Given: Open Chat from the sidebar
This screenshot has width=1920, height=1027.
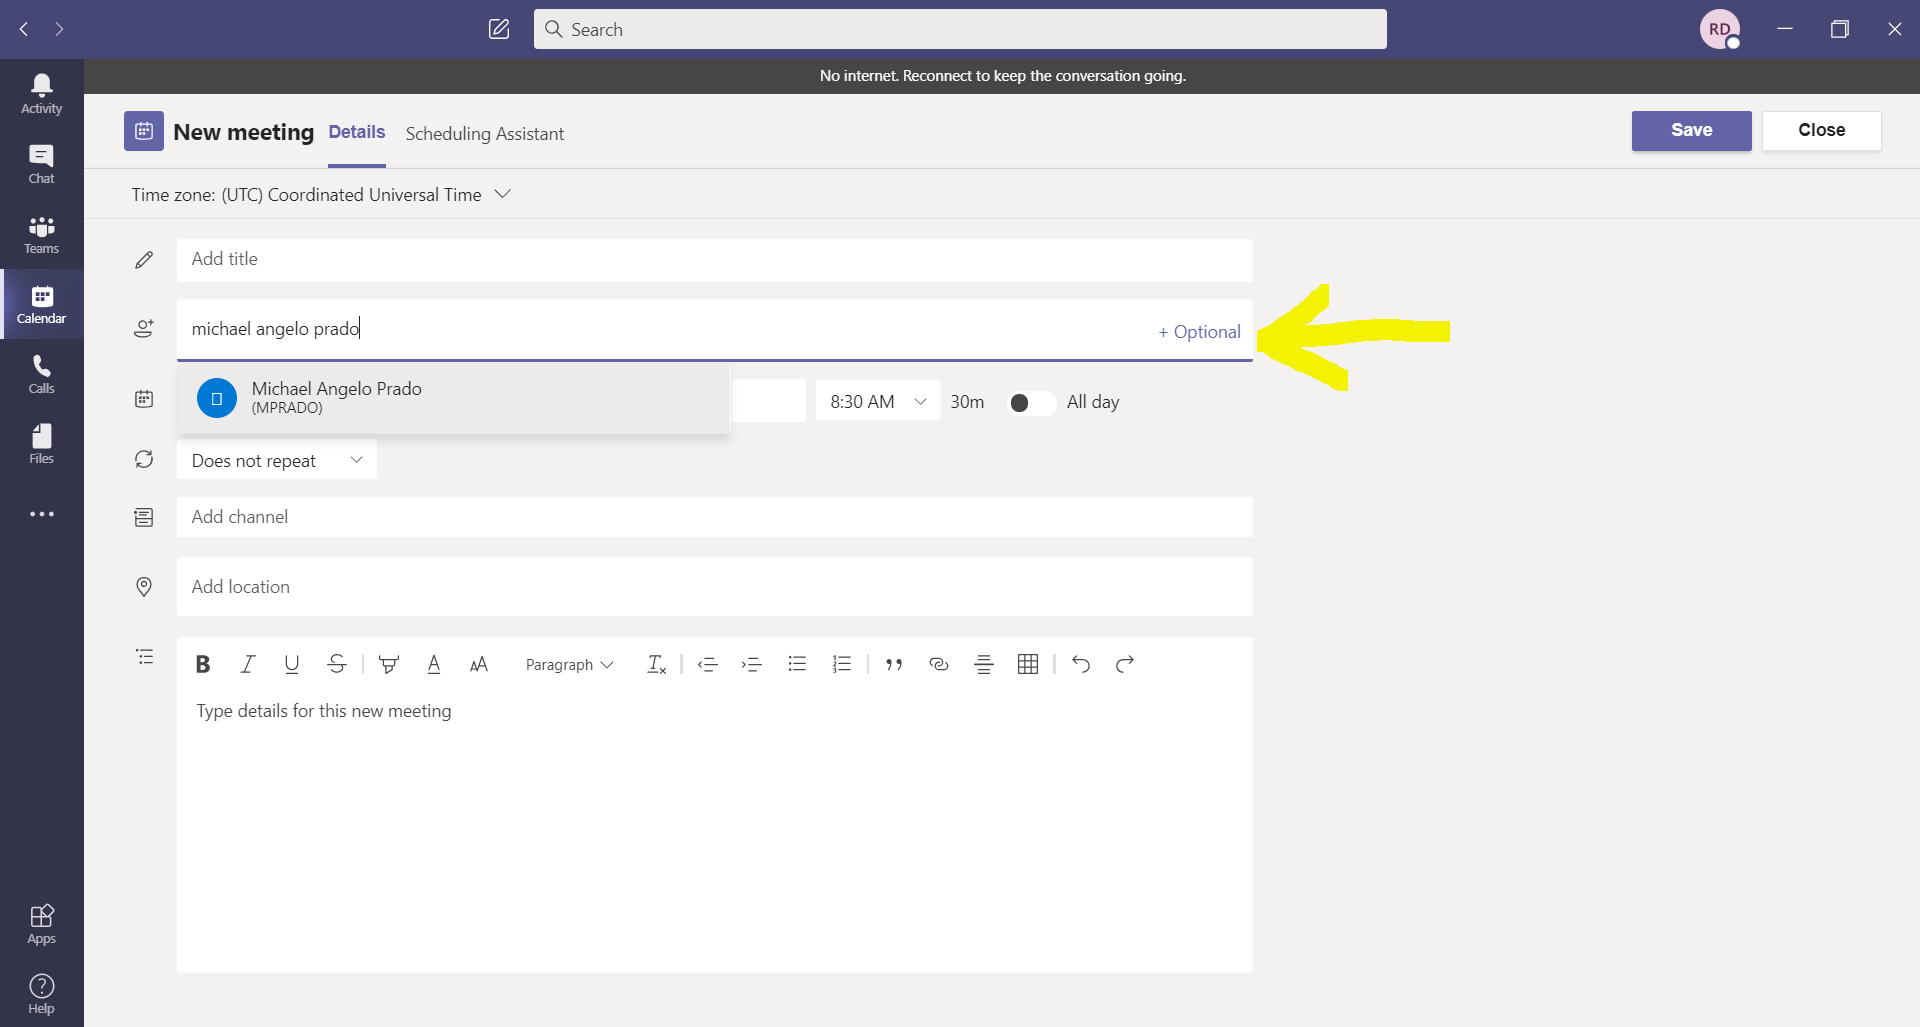Looking at the screenshot, I should tap(42, 164).
